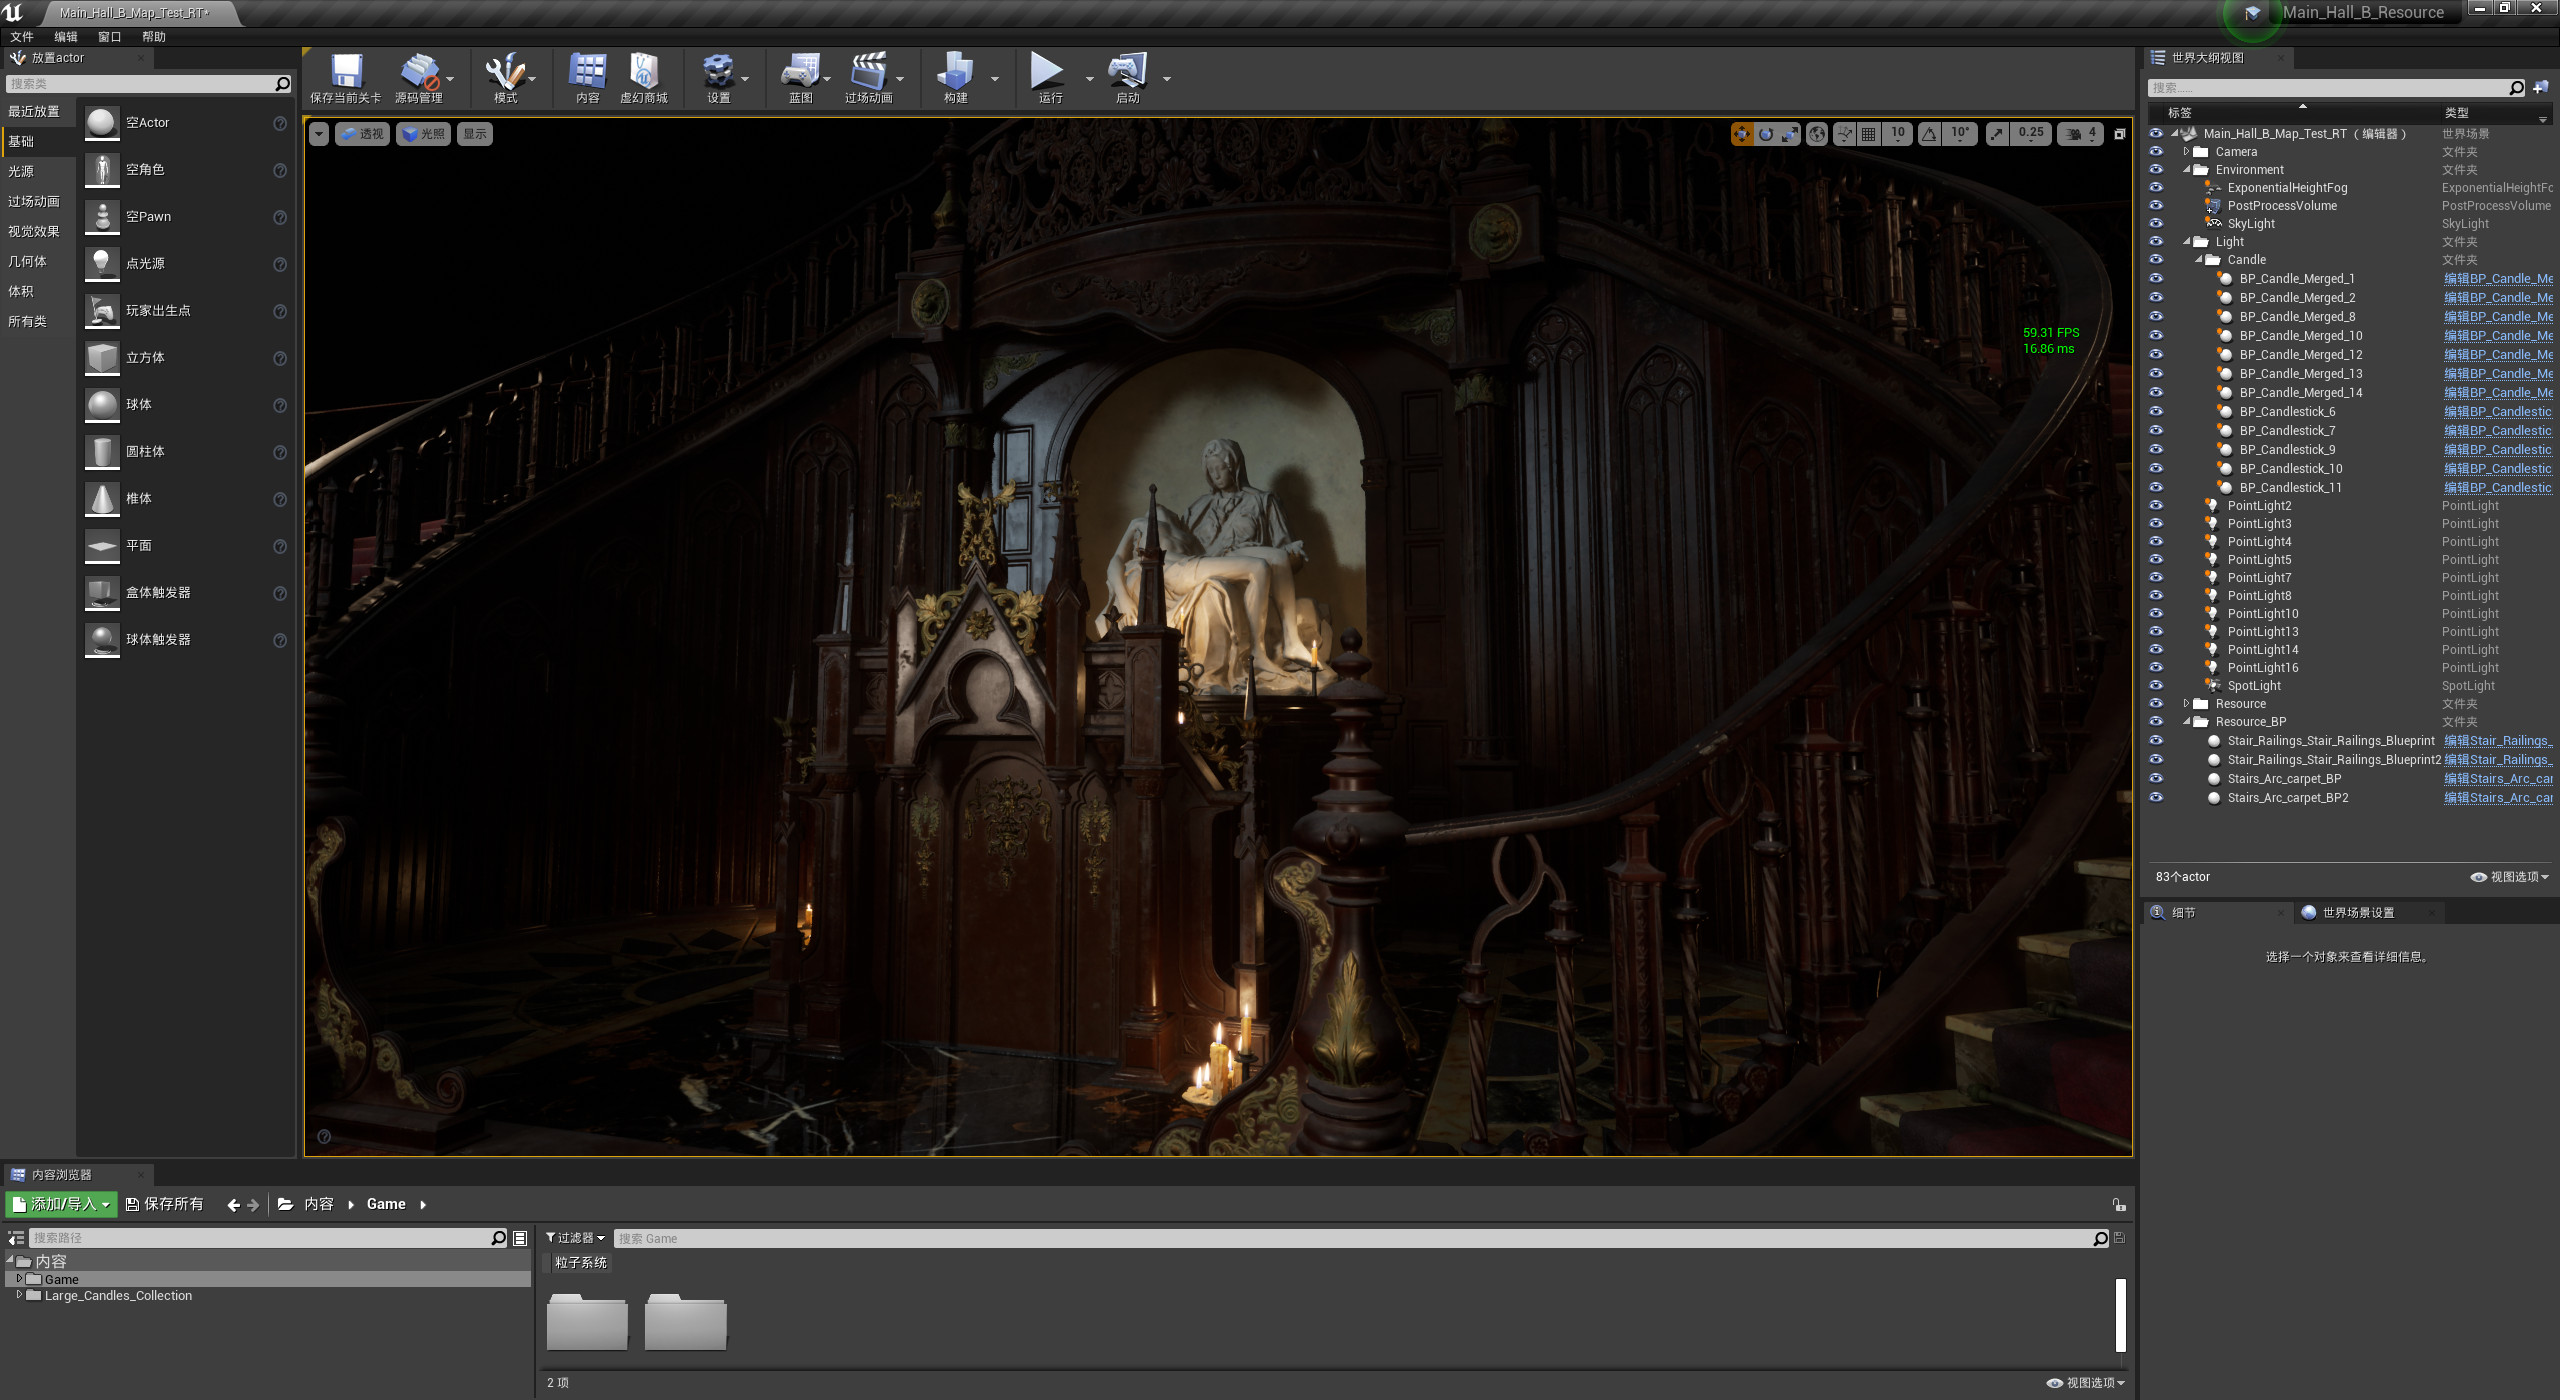This screenshot has height=1400, width=2560.
Task: Select the Cone (椎体) placement item
Action: point(186,499)
